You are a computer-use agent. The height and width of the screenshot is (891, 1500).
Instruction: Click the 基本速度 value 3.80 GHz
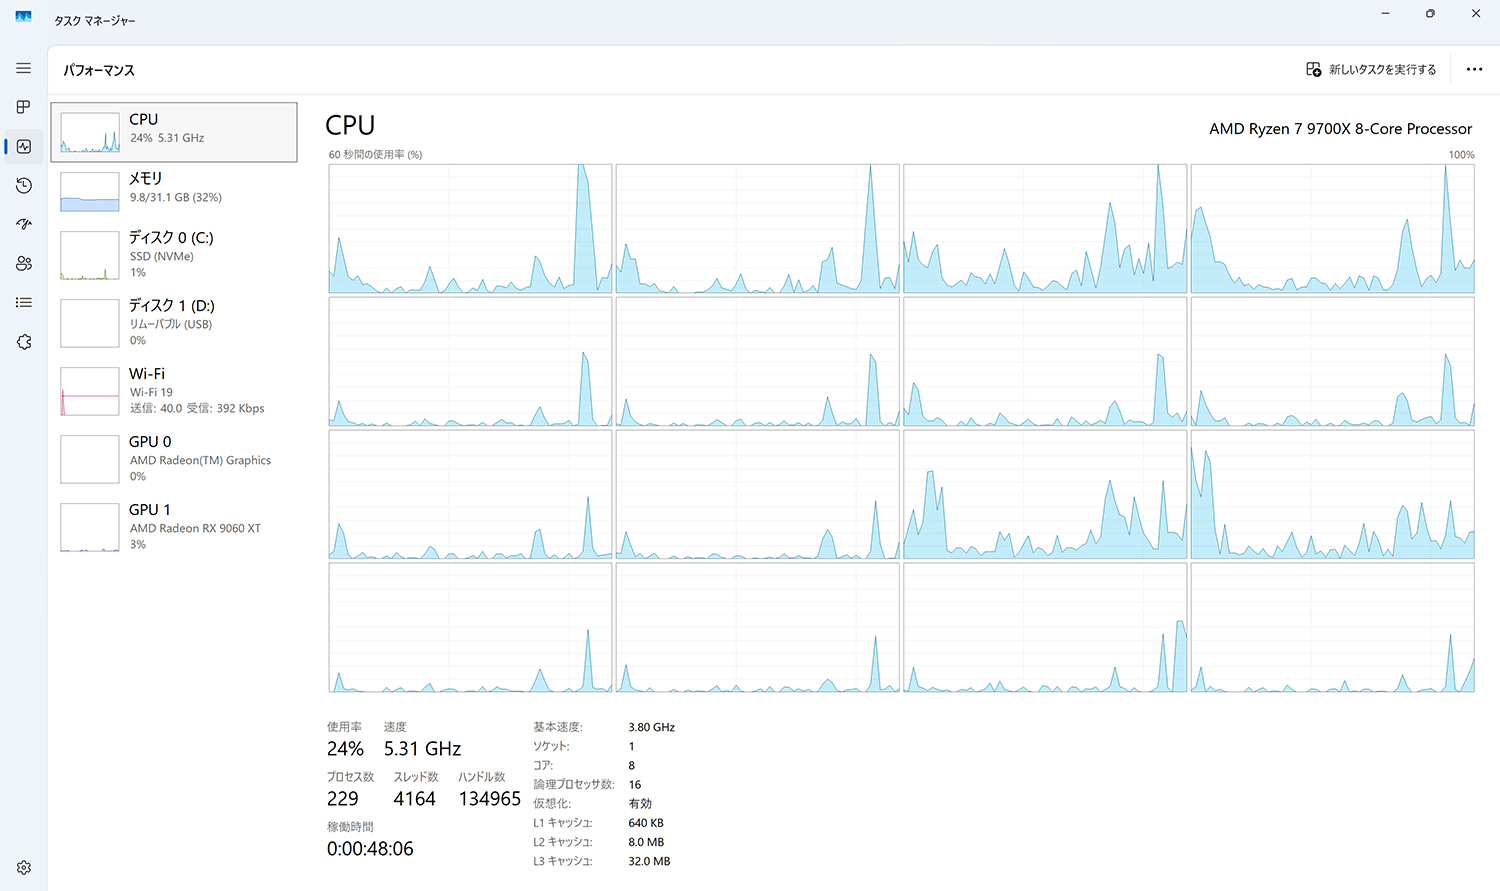coord(651,727)
